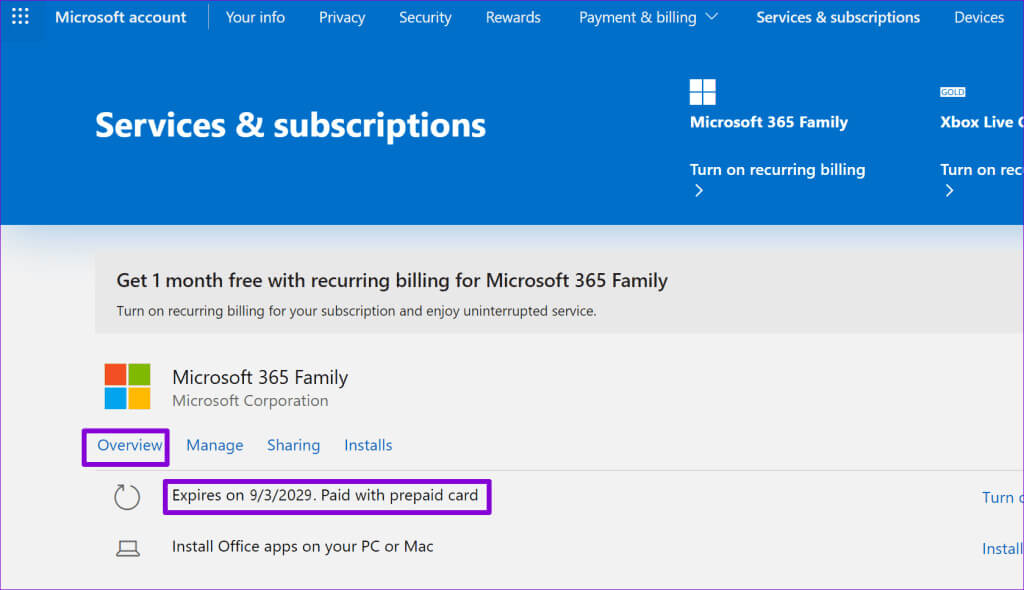Go to Your info page
Image resolution: width=1024 pixels, height=590 pixels.
[255, 17]
